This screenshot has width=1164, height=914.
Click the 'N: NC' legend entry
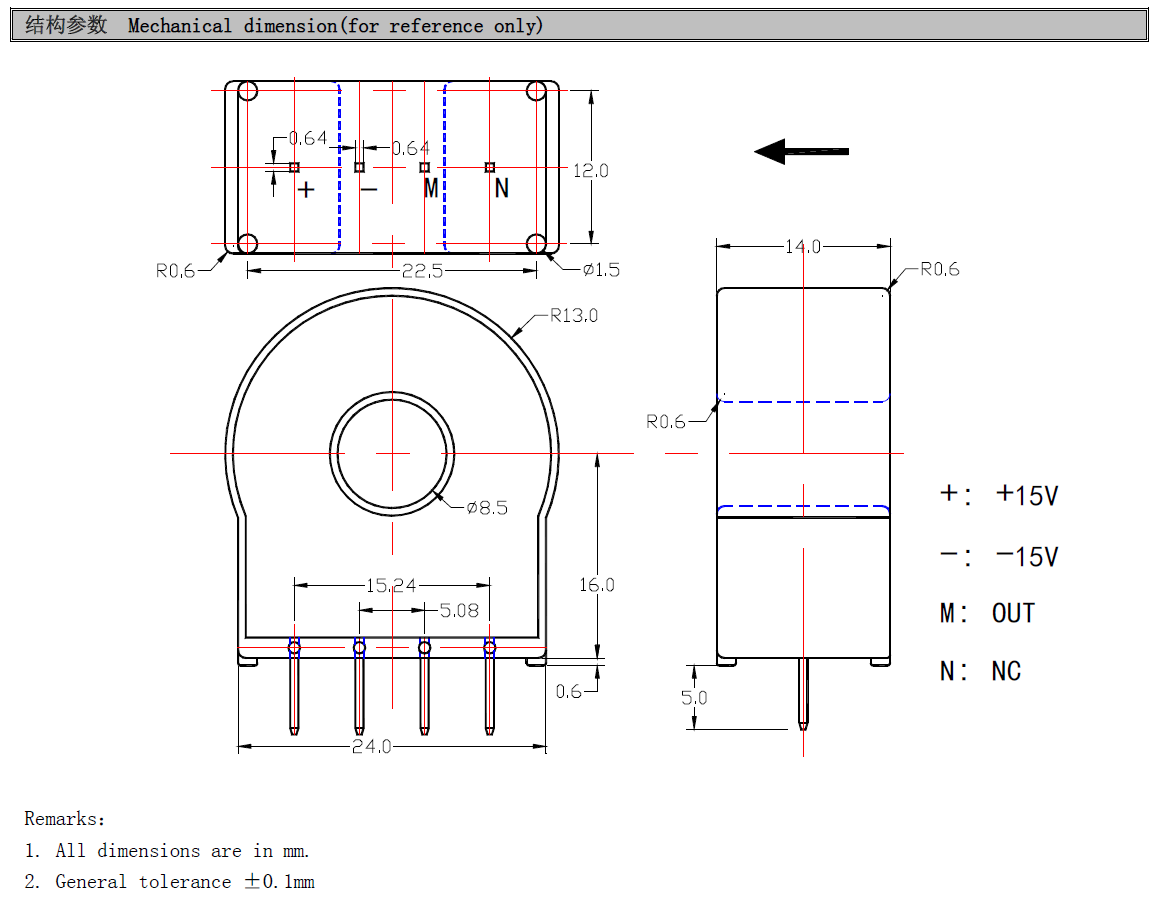pos(980,671)
